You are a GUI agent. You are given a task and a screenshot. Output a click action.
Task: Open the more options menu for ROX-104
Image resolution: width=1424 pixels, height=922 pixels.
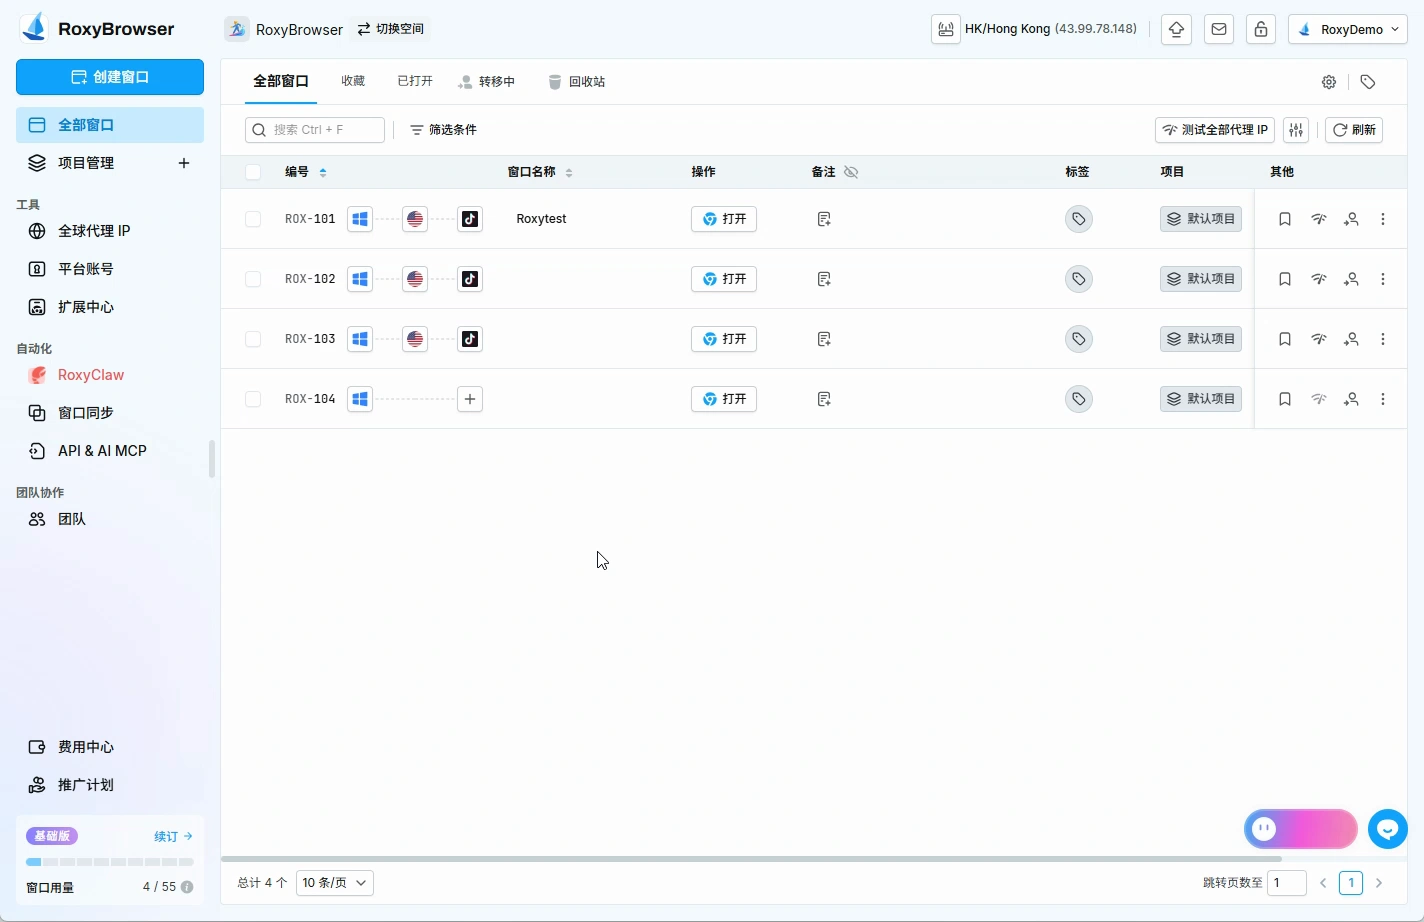[x=1383, y=399]
